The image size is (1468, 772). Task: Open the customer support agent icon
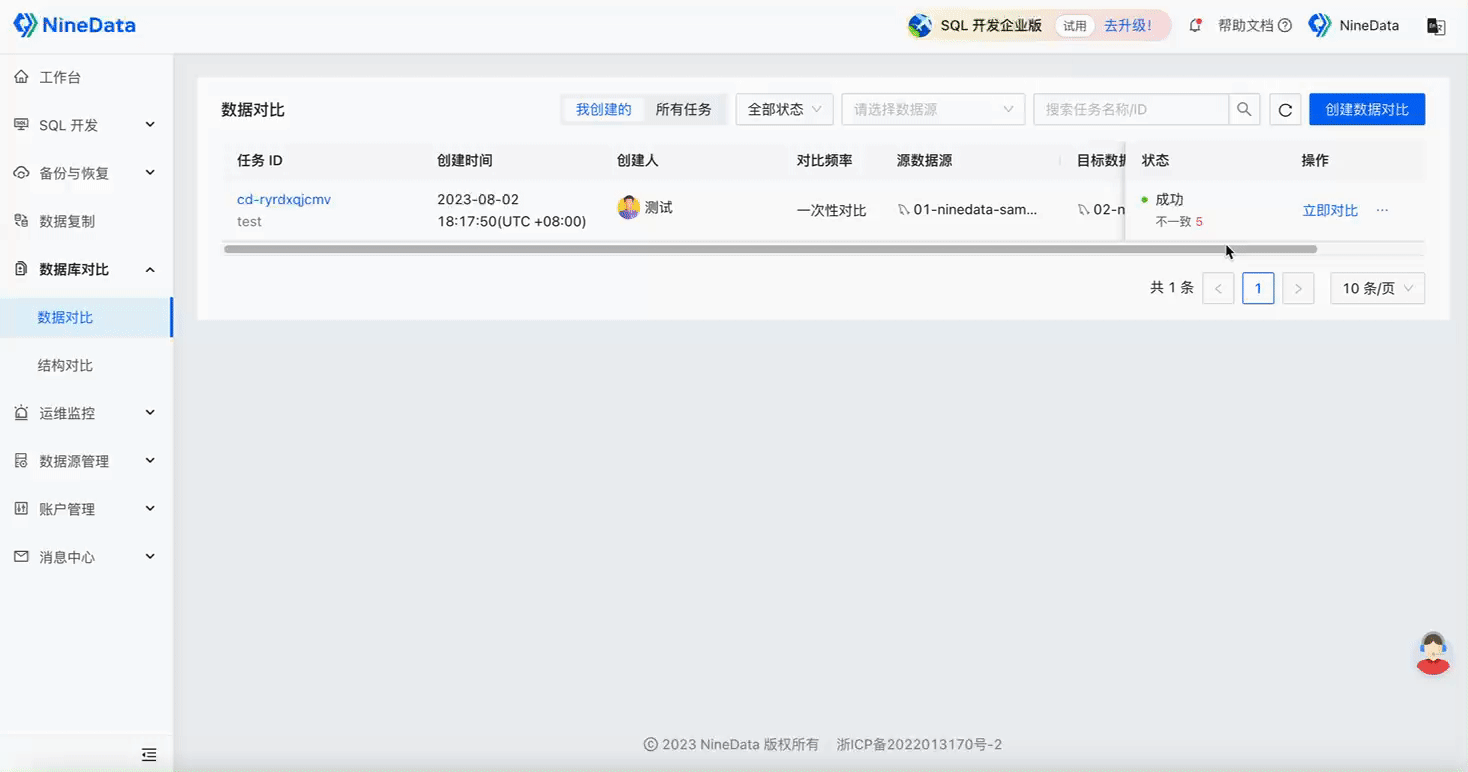coord(1433,653)
